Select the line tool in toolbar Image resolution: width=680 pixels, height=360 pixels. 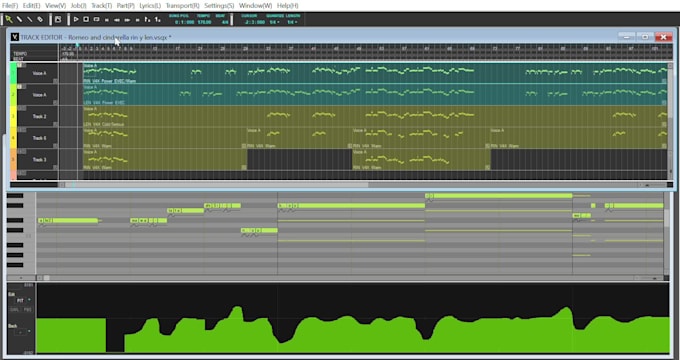point(30,19)
